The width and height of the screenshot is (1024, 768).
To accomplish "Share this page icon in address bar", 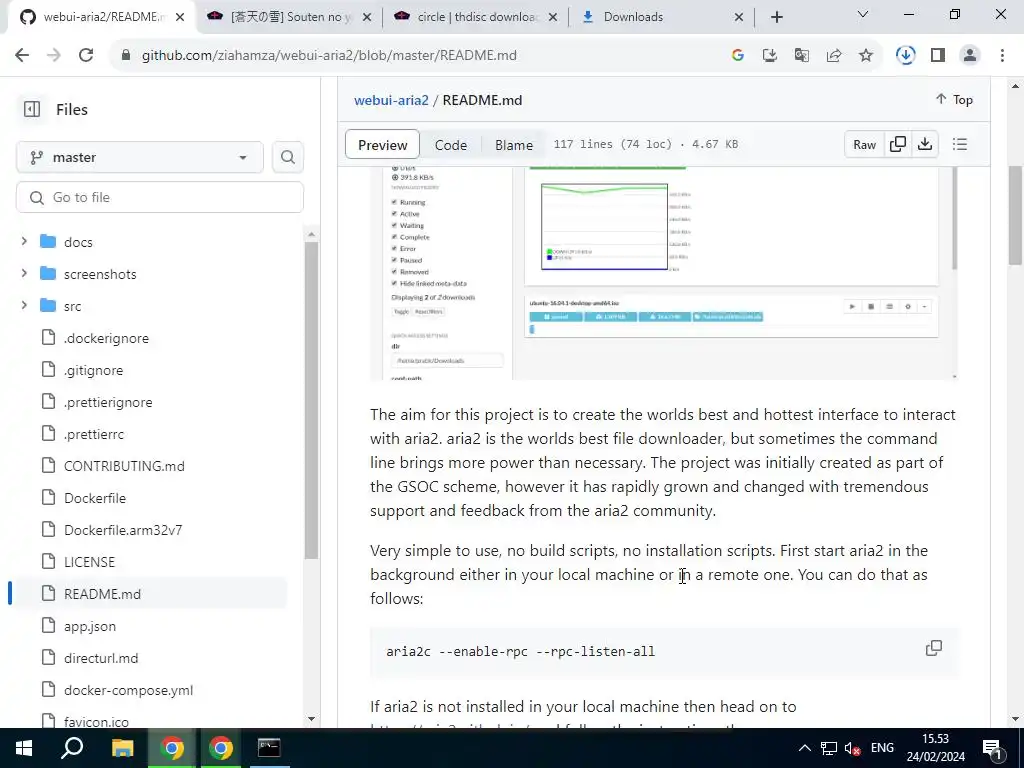I will pos(834,56).
